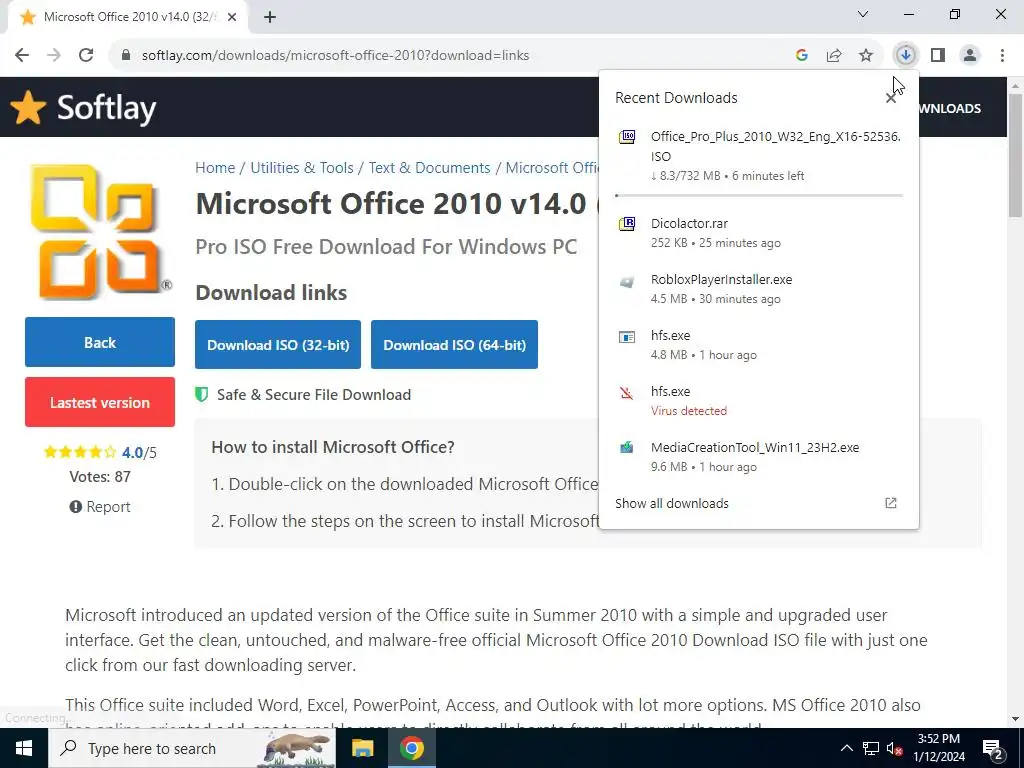
Task: Open the Chrome three-dot menu
Action: pyautogui.click(x=1002, y=56)
